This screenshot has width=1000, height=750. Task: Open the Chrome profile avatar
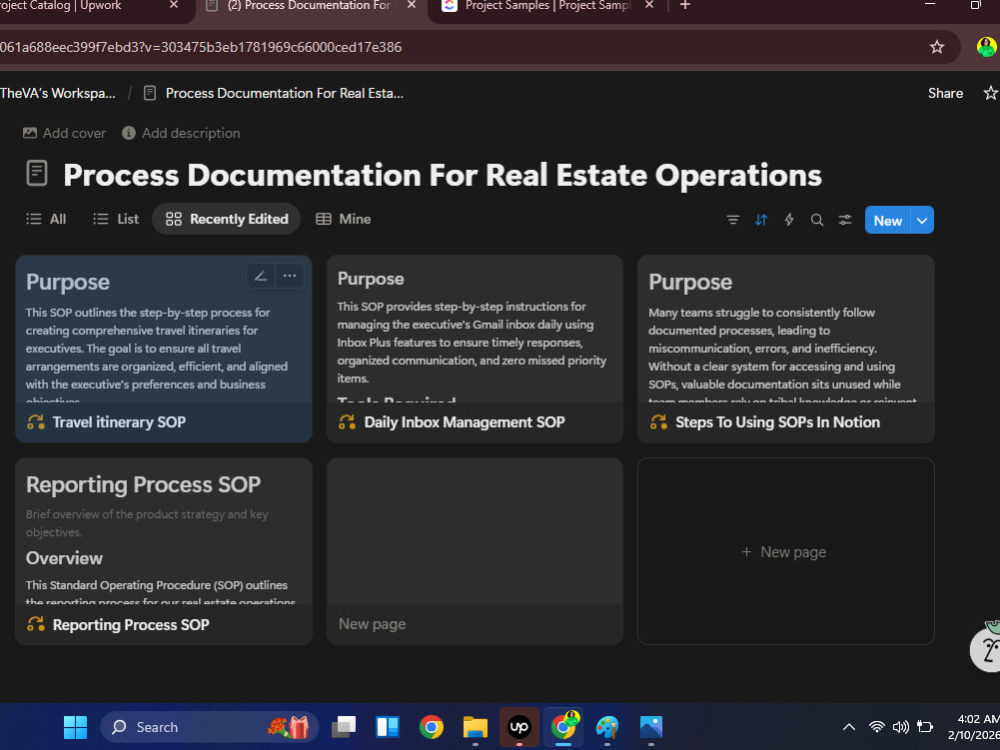(x=986, y=47)
